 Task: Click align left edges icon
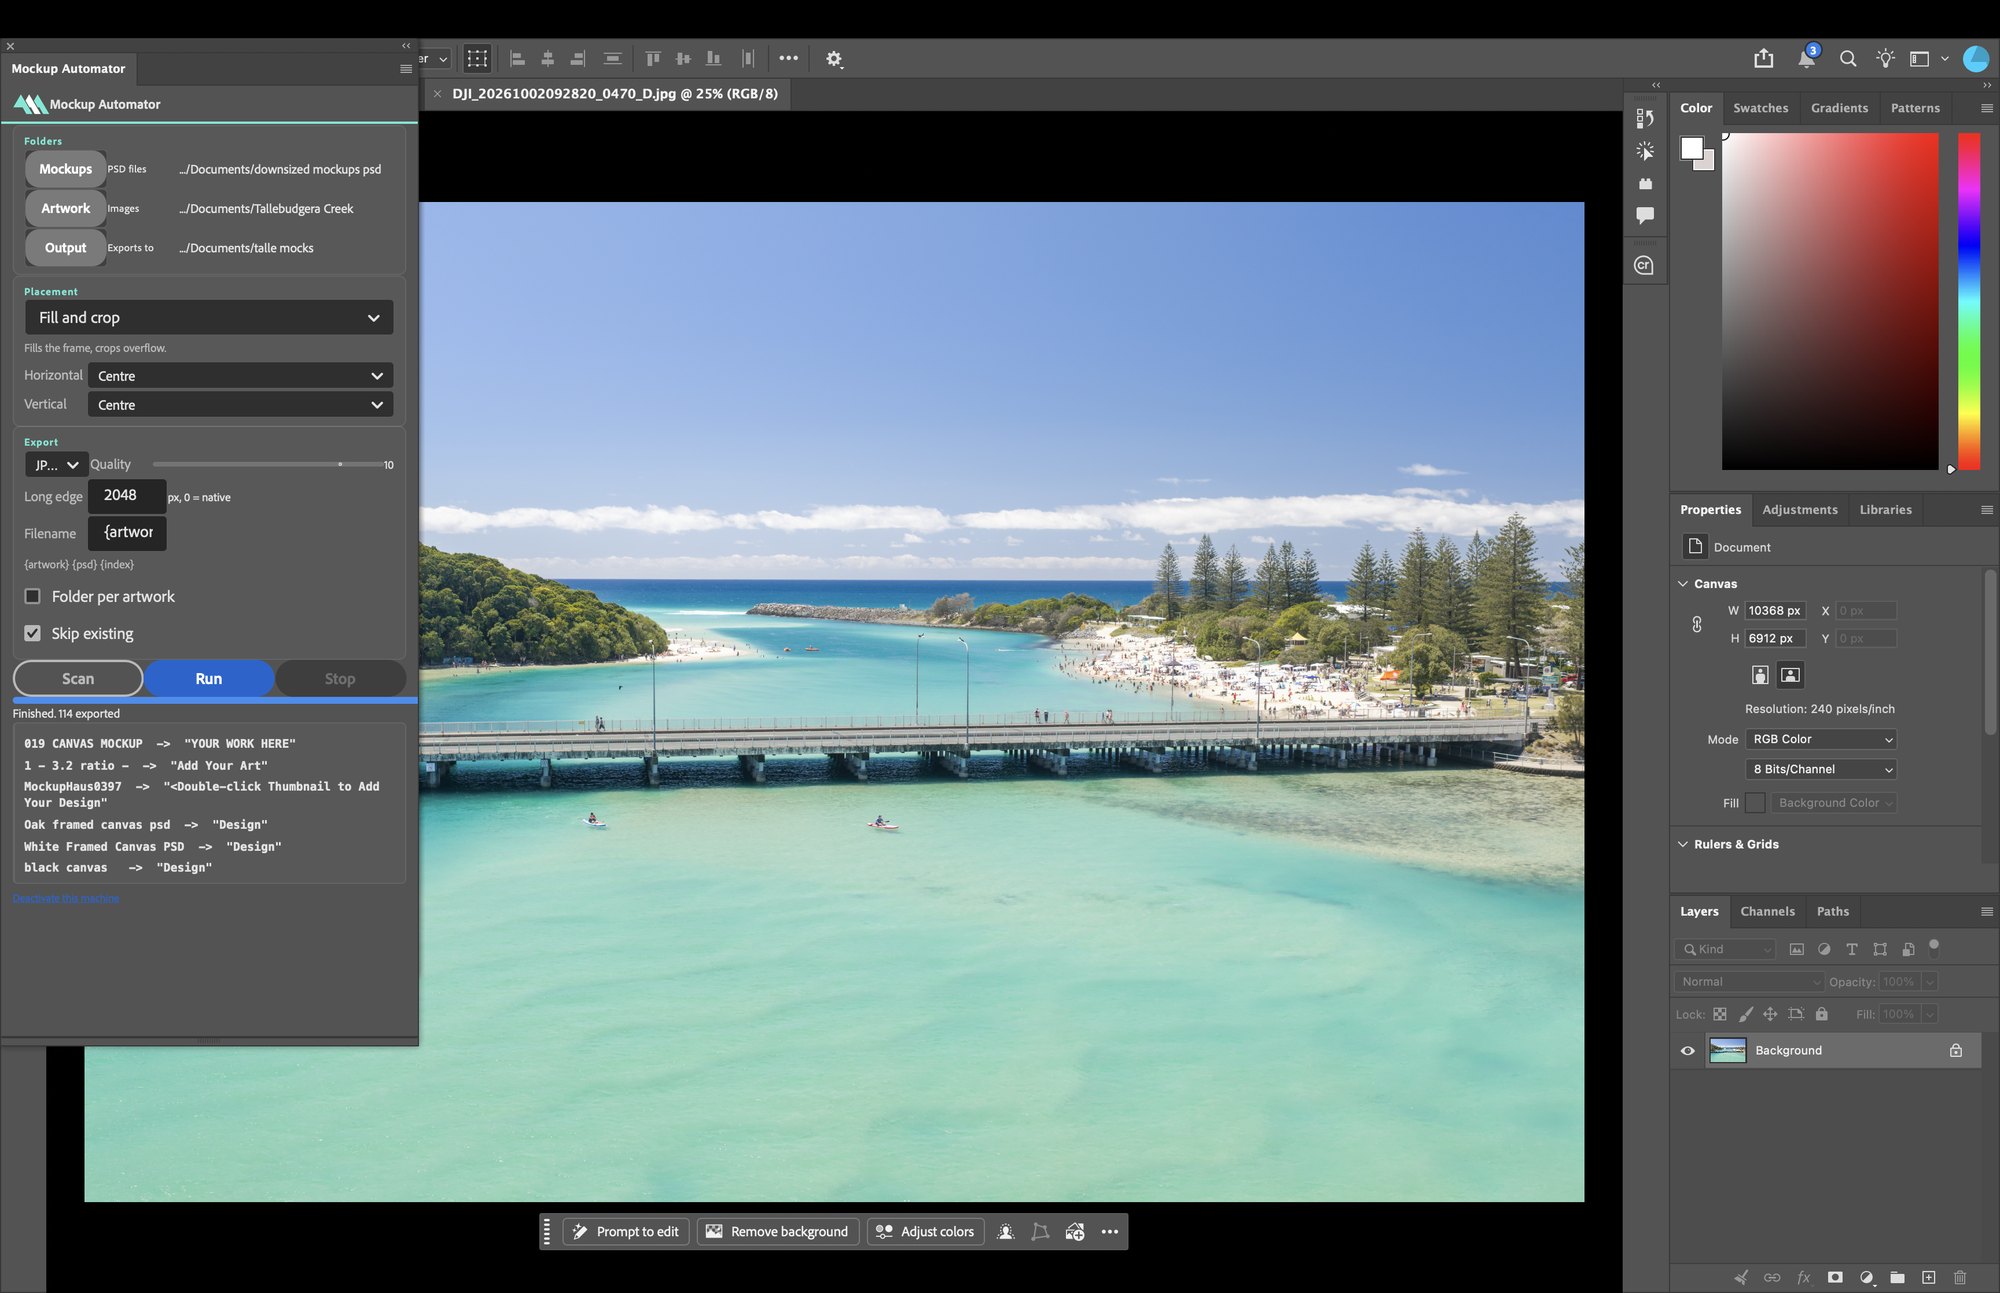[517, 59]
